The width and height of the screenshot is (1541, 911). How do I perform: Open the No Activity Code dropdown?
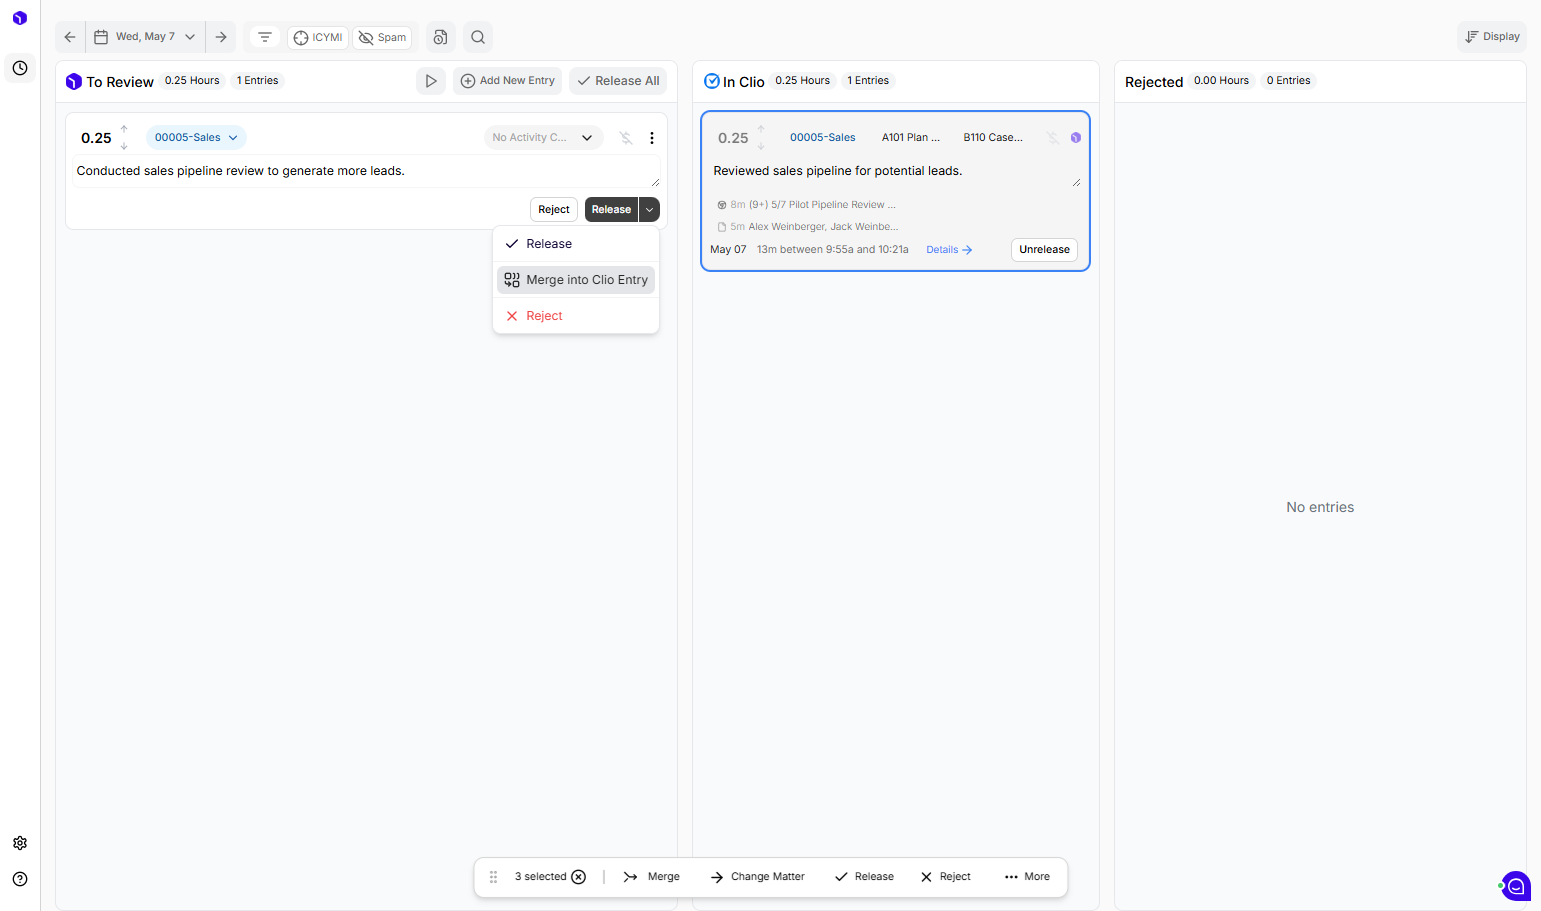coord(543,138)
